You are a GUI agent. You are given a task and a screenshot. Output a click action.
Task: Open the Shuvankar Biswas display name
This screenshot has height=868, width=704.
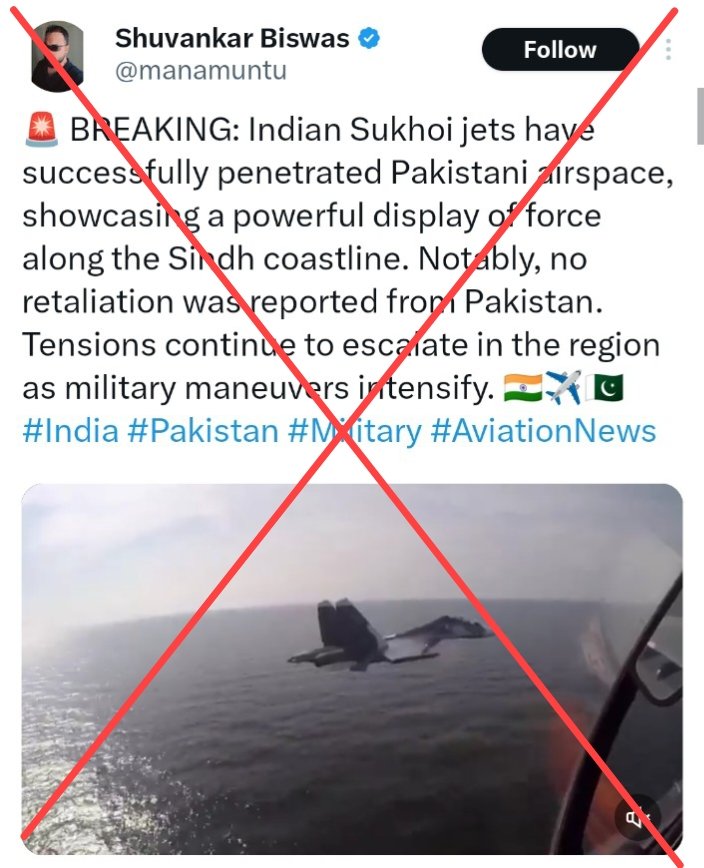click(232, 39)
